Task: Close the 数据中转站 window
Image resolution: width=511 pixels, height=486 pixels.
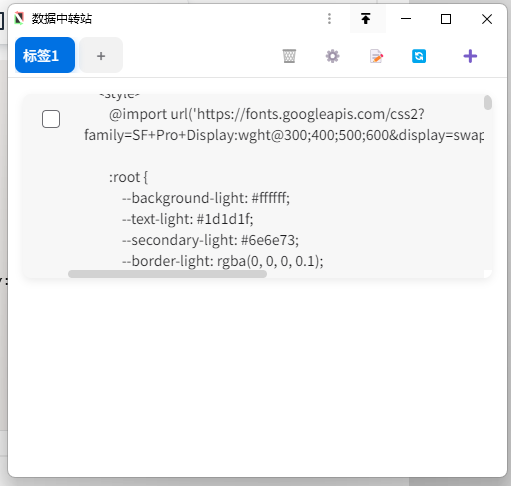Action: [487, 19]
